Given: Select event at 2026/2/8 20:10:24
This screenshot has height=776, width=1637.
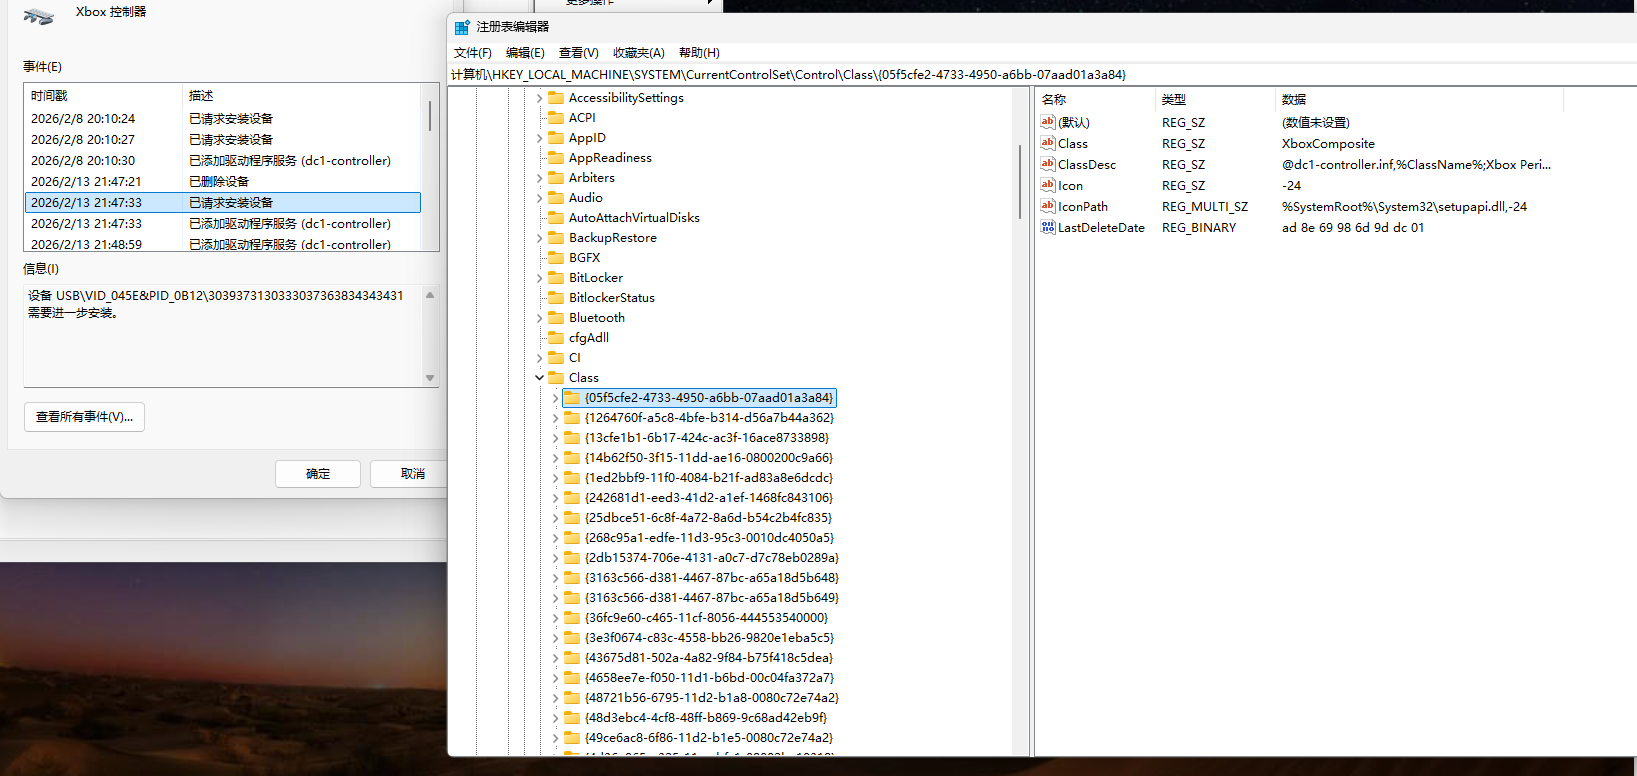Looking at the screenshot, I should [222, 119].
